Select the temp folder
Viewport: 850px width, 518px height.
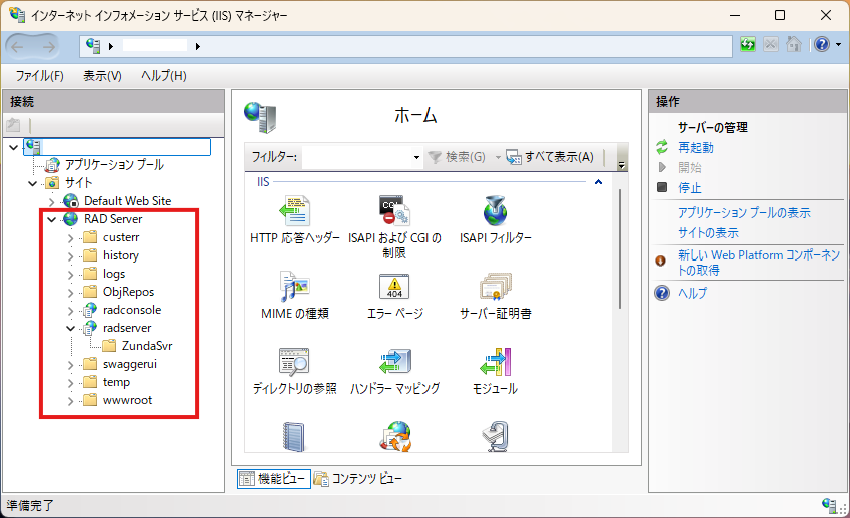[116, 383]
